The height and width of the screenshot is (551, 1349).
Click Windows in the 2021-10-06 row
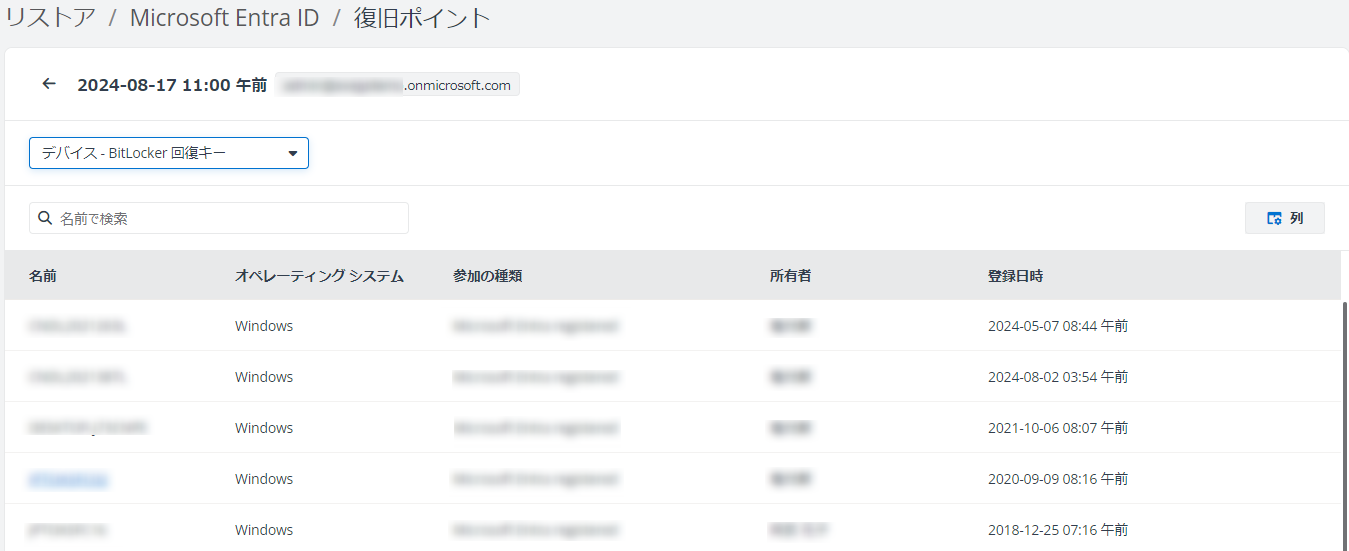[x=264, y=428]
